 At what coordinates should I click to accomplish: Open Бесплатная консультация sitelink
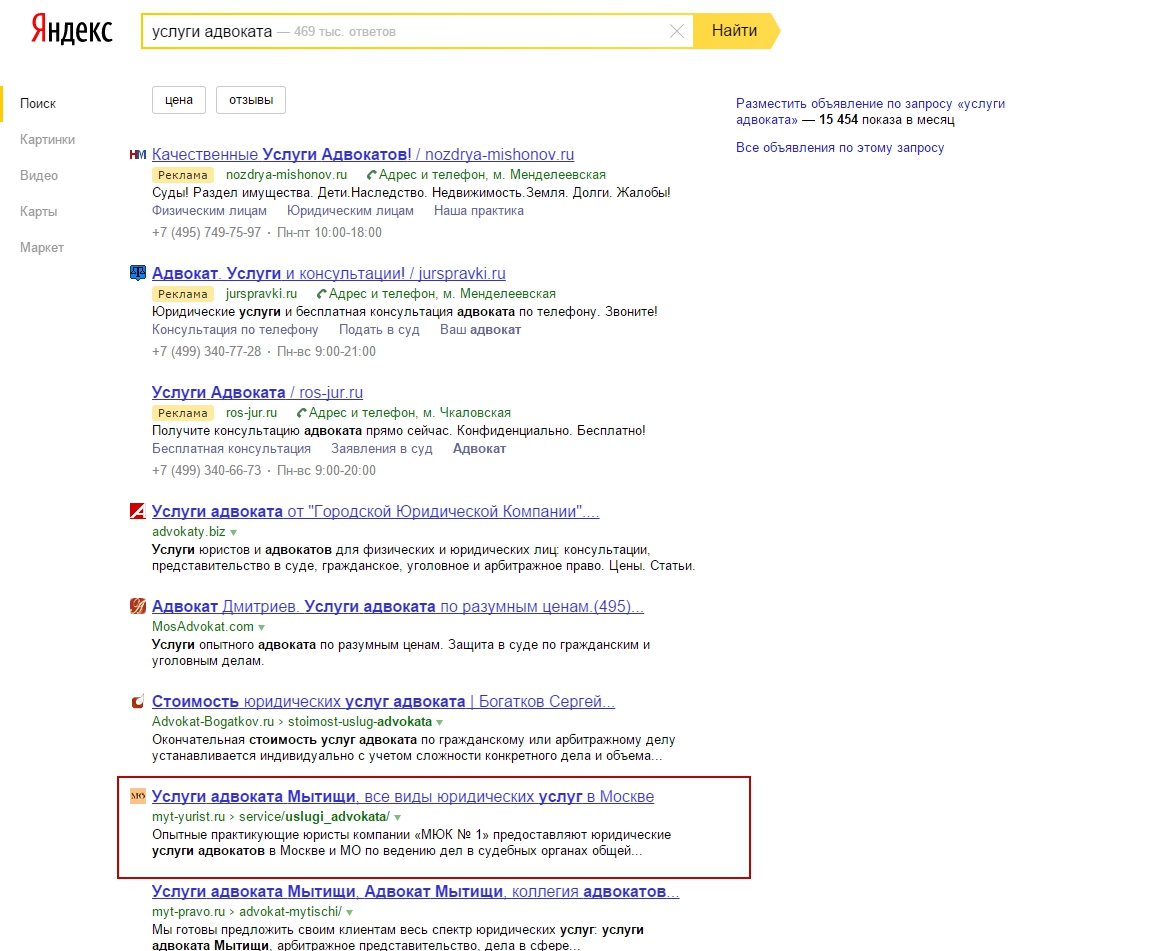231,449
